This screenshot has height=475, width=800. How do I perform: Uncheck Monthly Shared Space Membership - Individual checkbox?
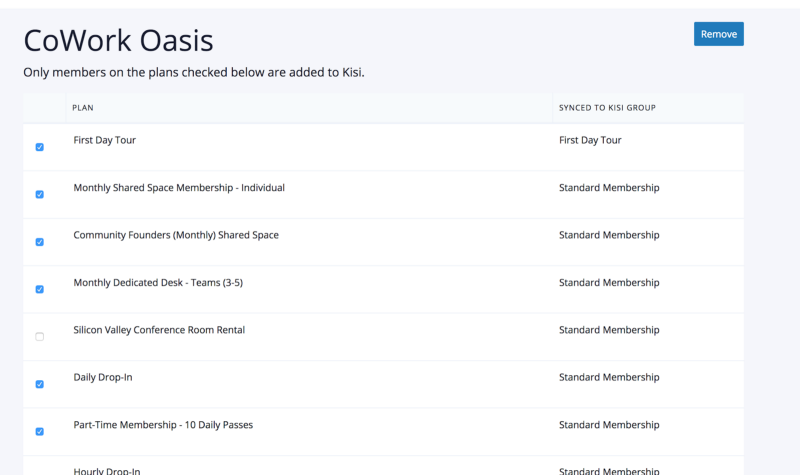tap(39, 194)
